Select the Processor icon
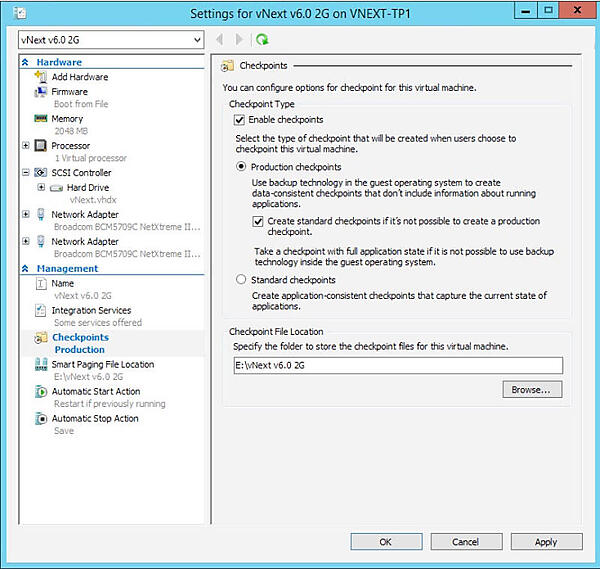 [41, 145]
